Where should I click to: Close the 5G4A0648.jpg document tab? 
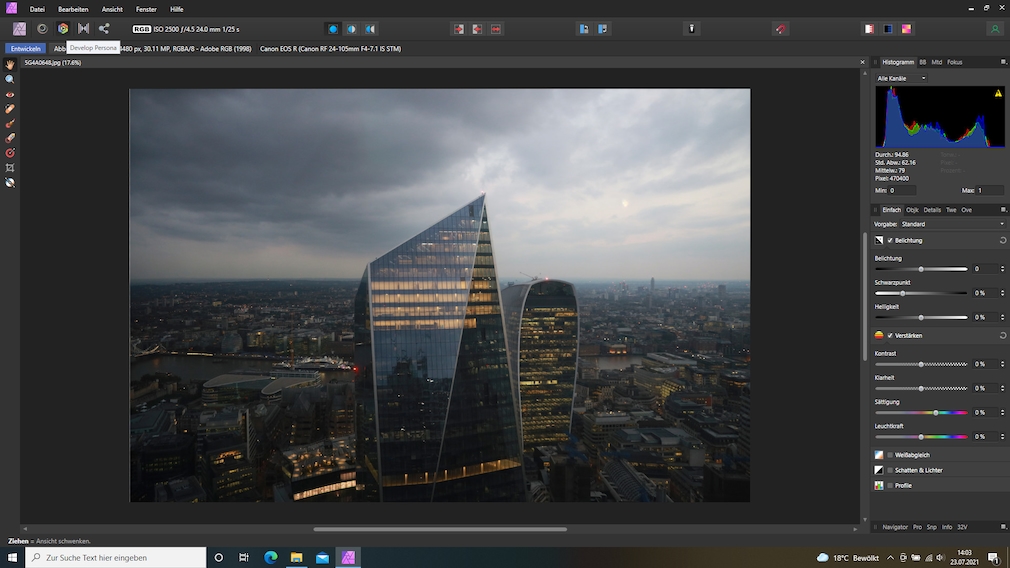coord(862,62)
